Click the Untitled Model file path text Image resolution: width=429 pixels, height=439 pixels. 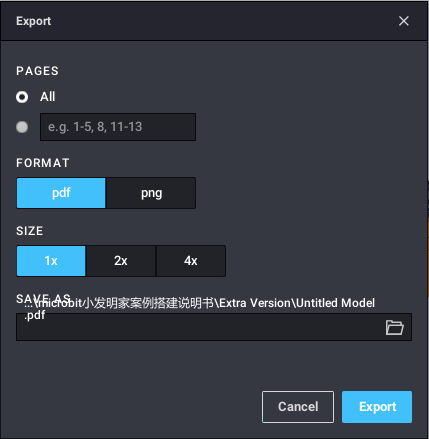[x=335, y=303]
